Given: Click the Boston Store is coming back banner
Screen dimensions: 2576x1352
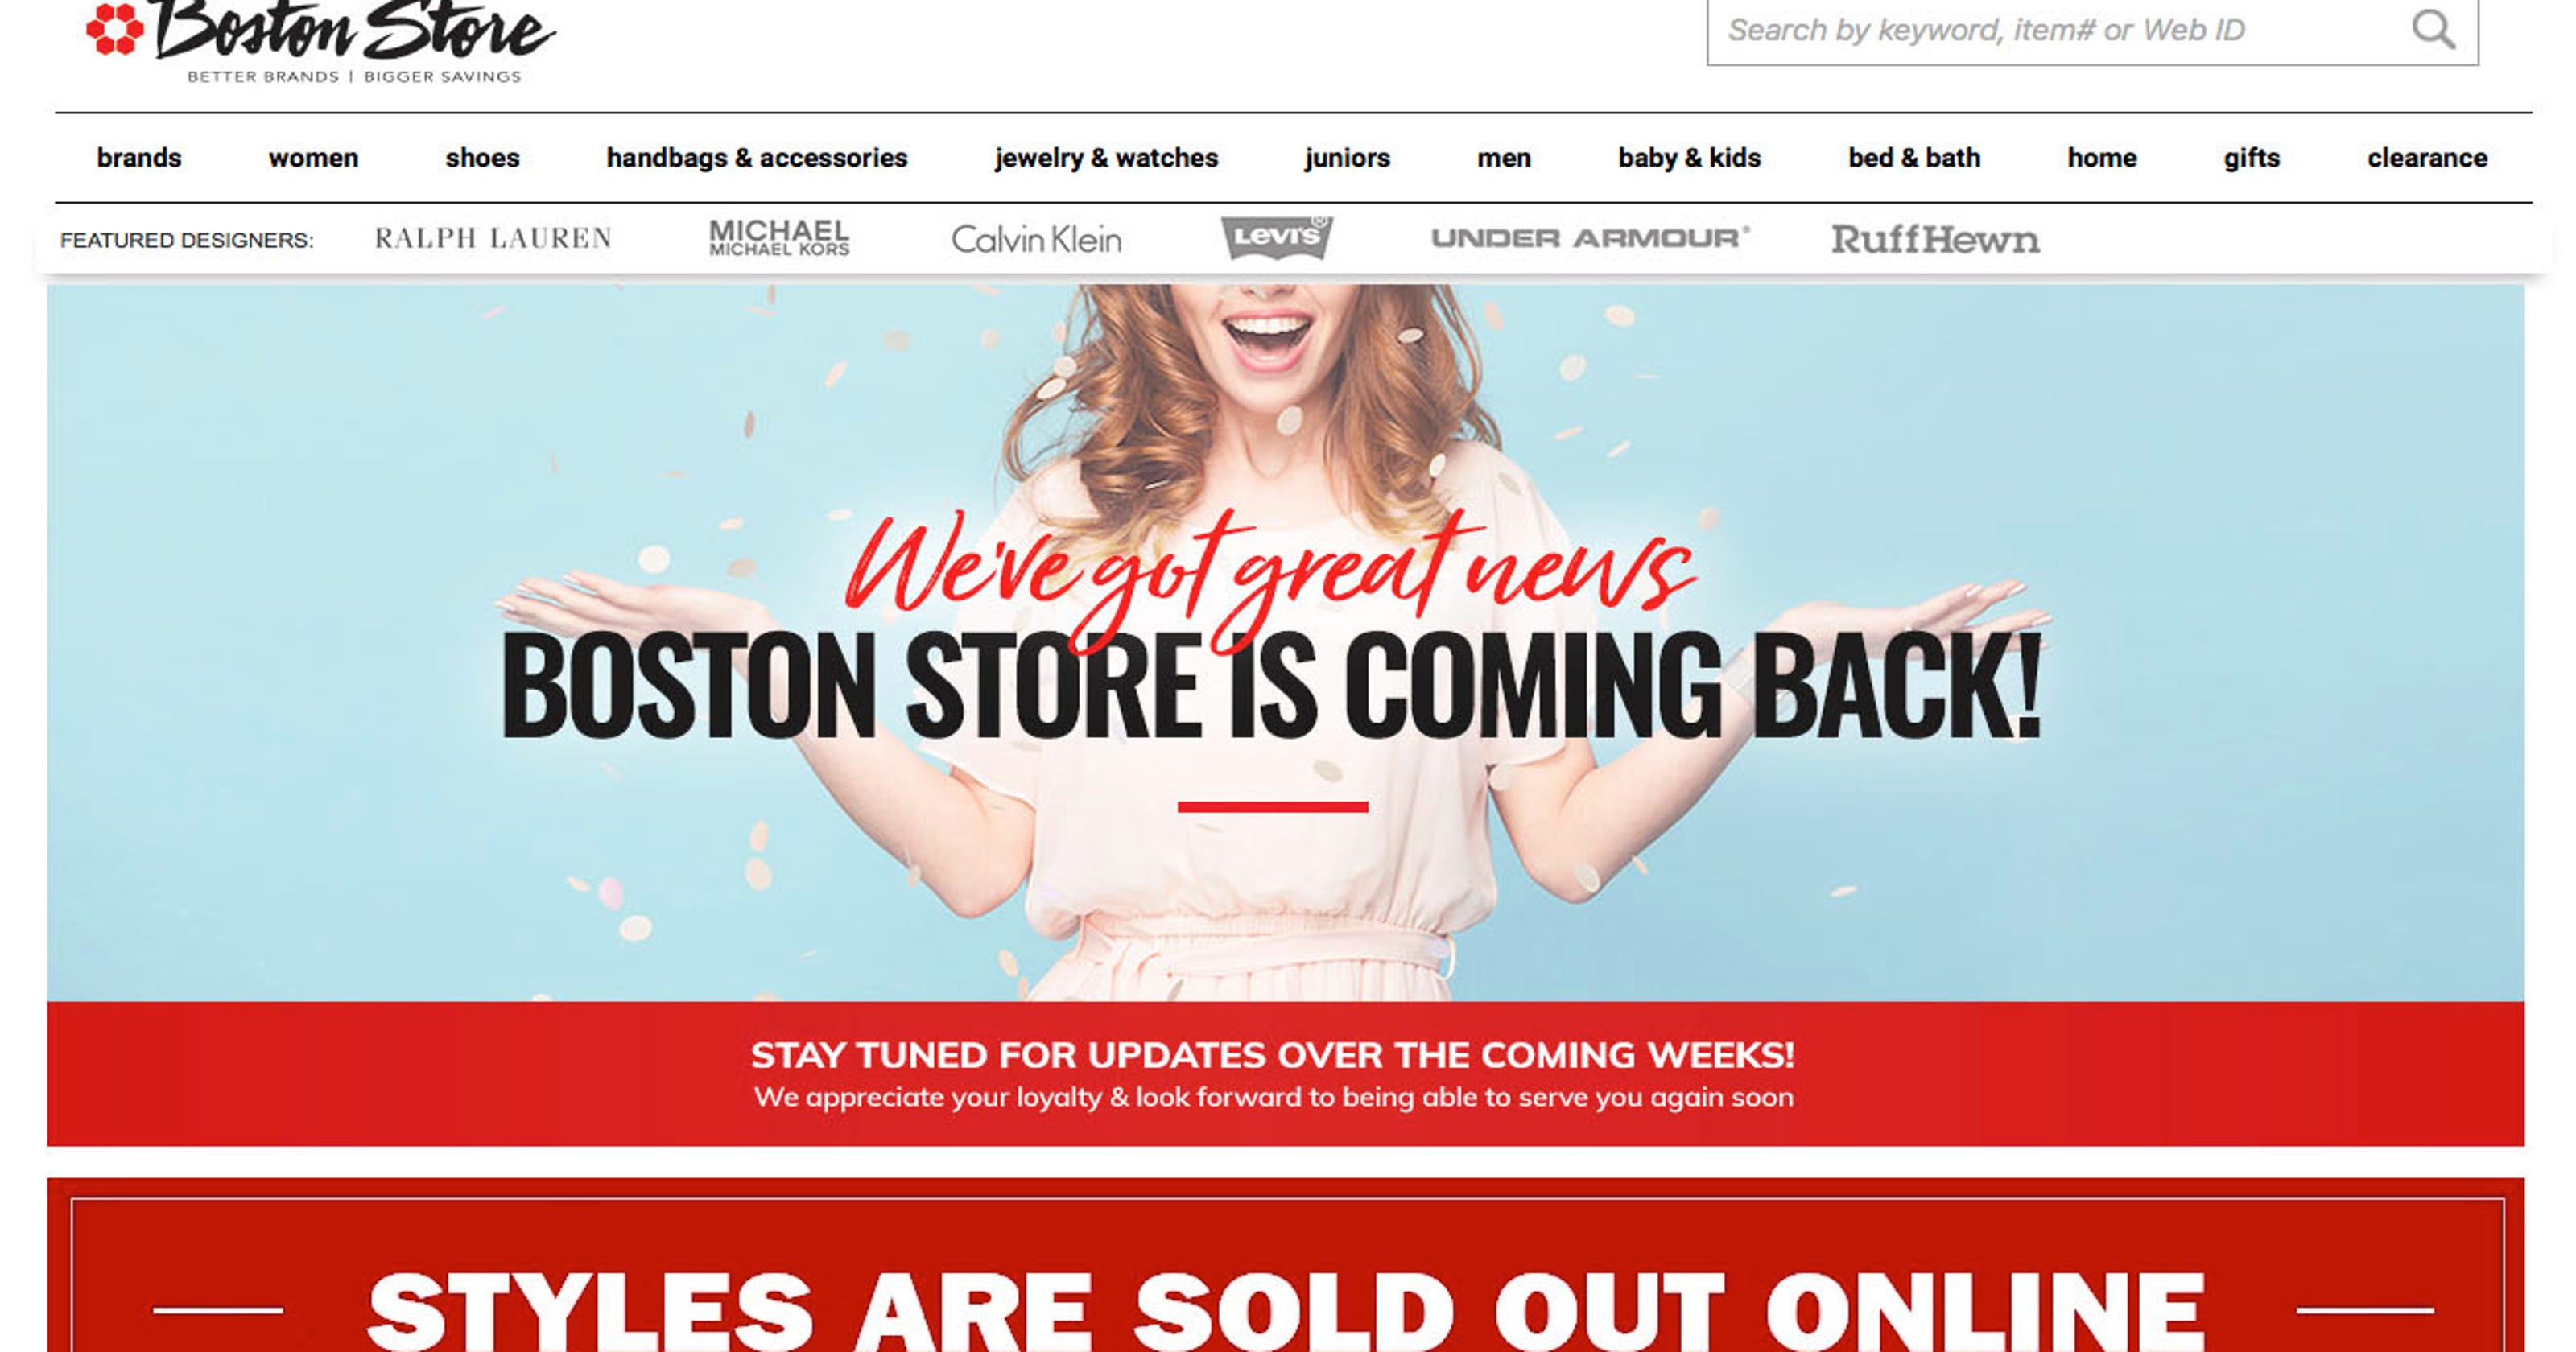Looking at the screenshot, I should point(1285,642).
